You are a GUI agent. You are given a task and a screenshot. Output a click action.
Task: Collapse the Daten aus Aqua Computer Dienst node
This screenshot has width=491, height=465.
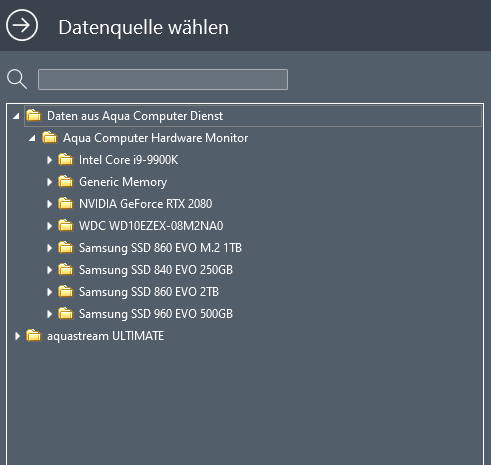pos(16,116)
